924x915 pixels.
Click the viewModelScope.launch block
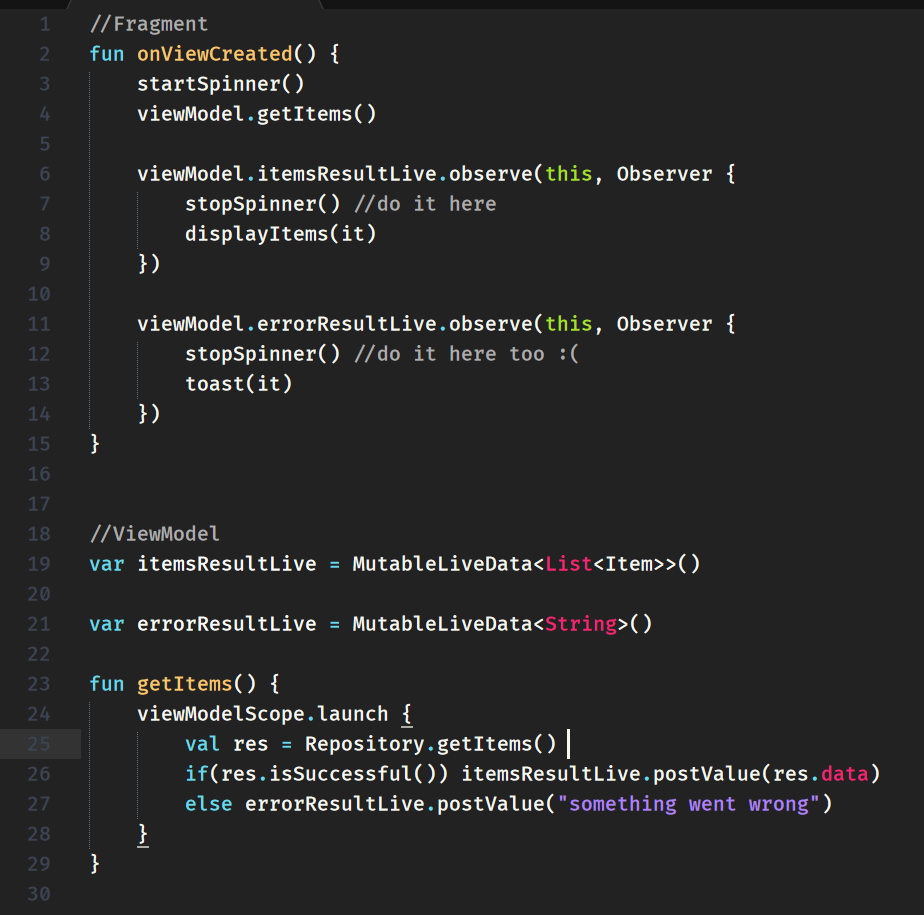(x=265, y=713)
